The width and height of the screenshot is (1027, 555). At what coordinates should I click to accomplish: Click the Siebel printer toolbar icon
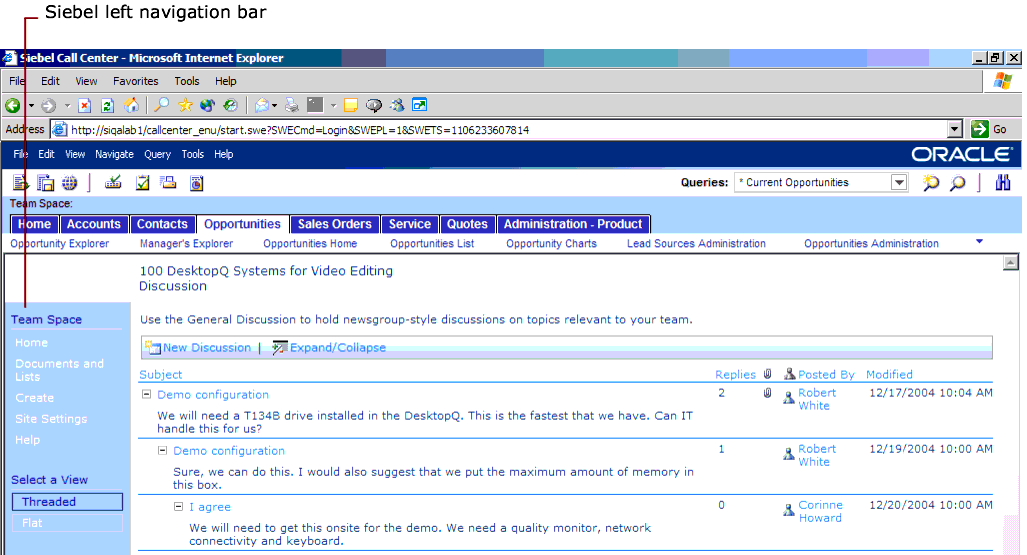point(168,182)
